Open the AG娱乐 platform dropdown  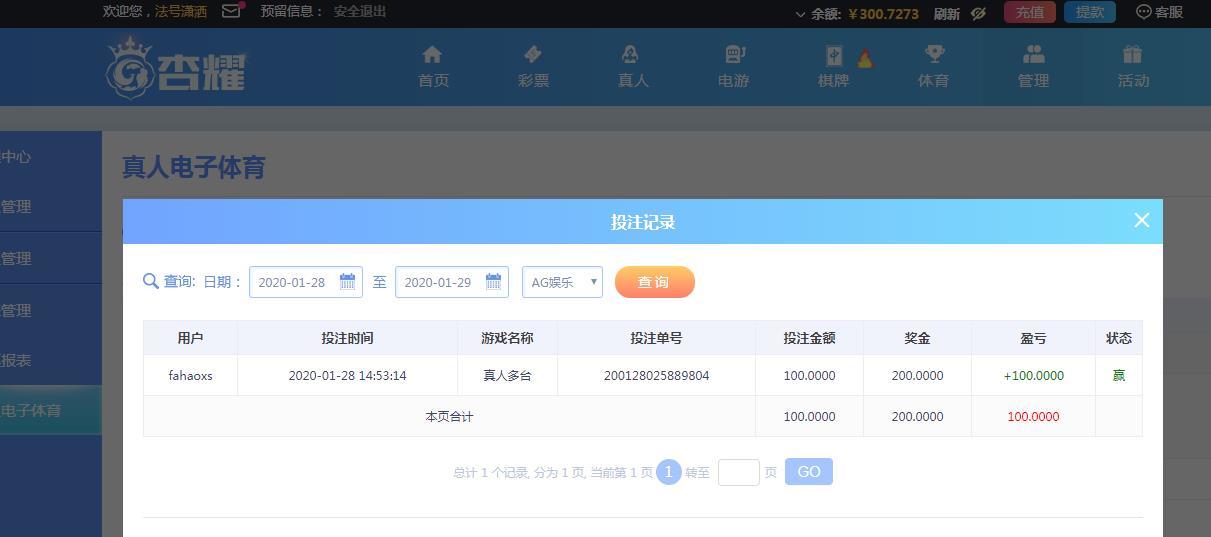point(562,282)
